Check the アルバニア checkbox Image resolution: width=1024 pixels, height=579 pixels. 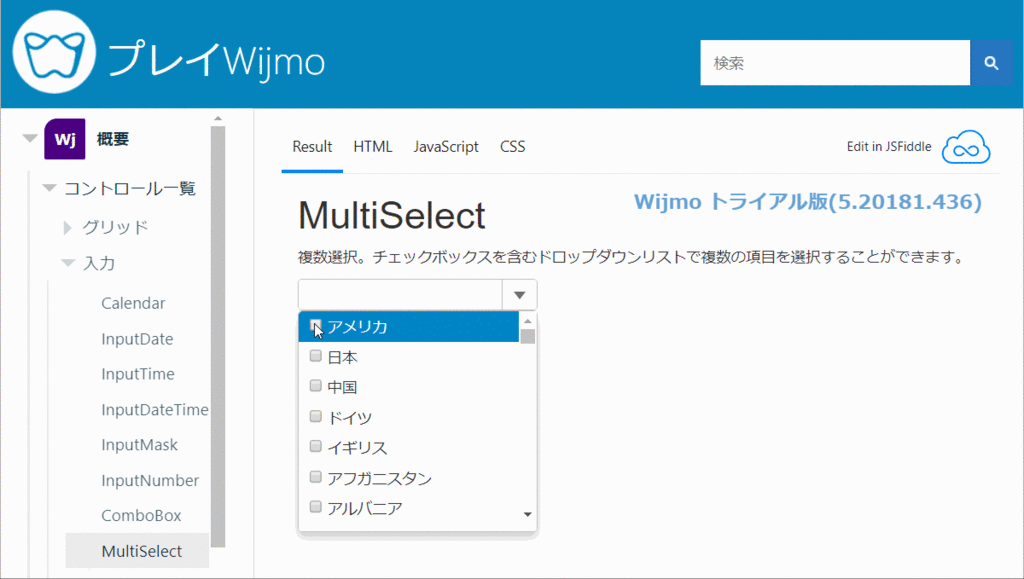[x=315, y=507]
